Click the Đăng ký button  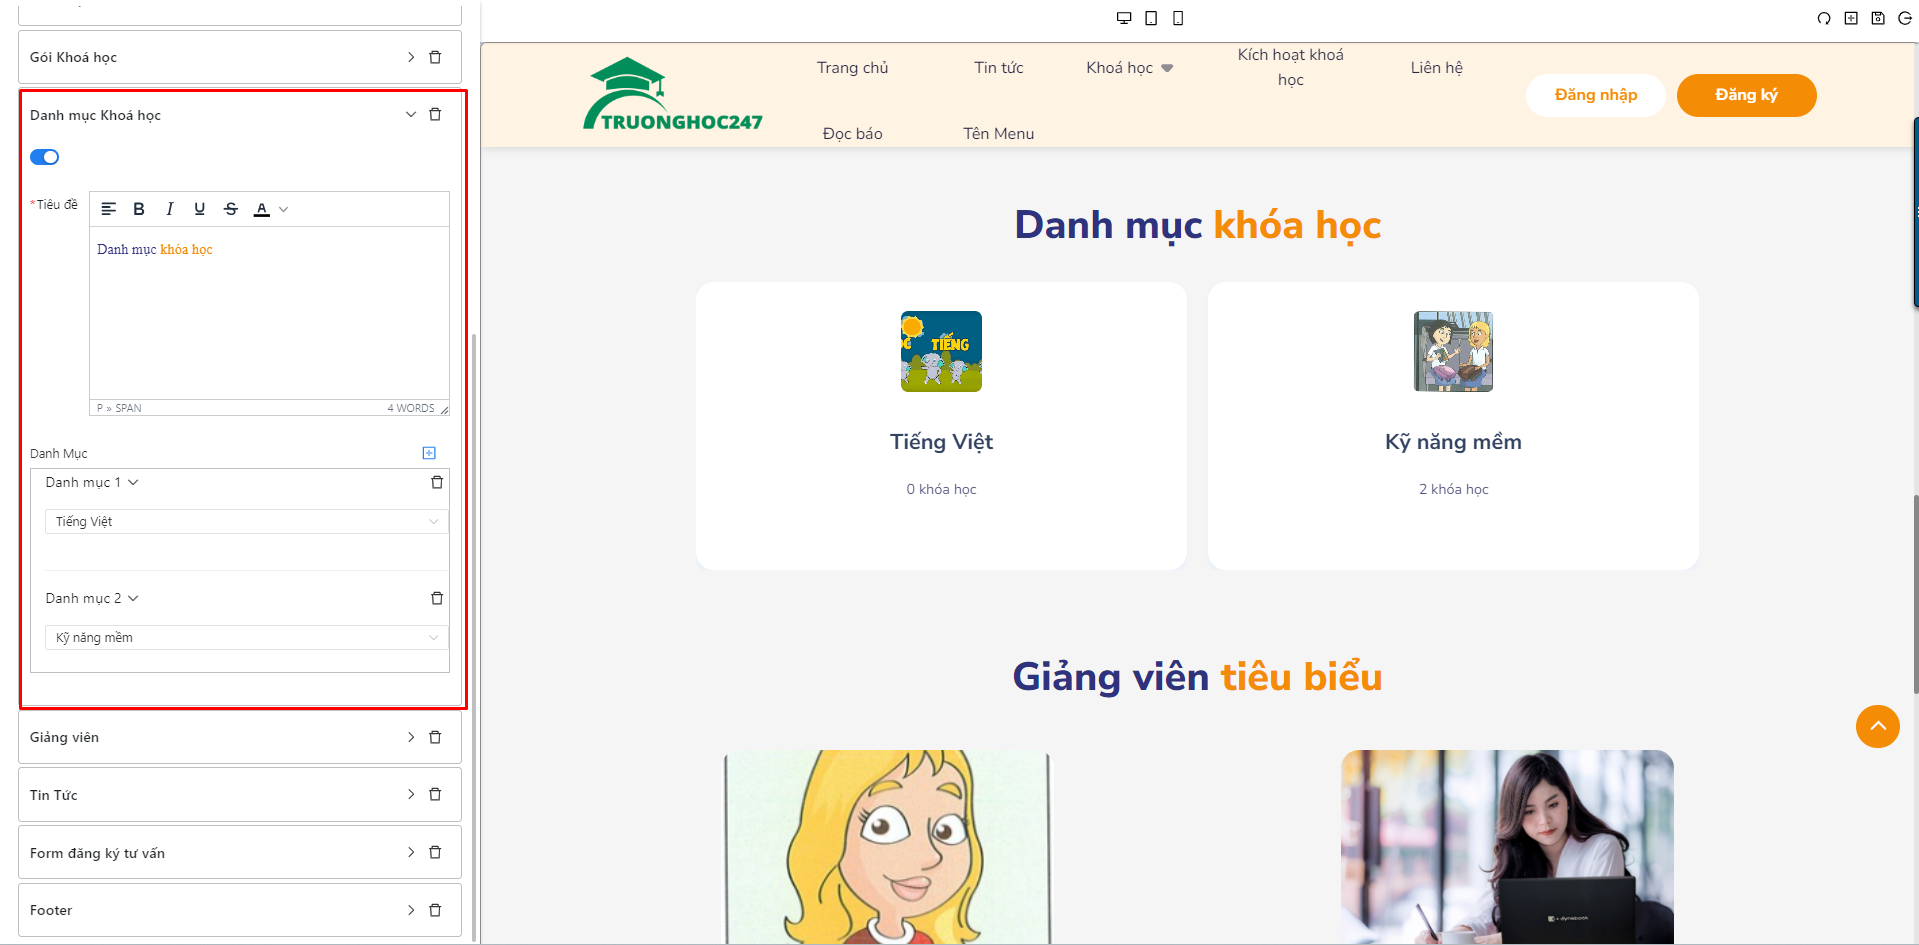[1746, 95]
